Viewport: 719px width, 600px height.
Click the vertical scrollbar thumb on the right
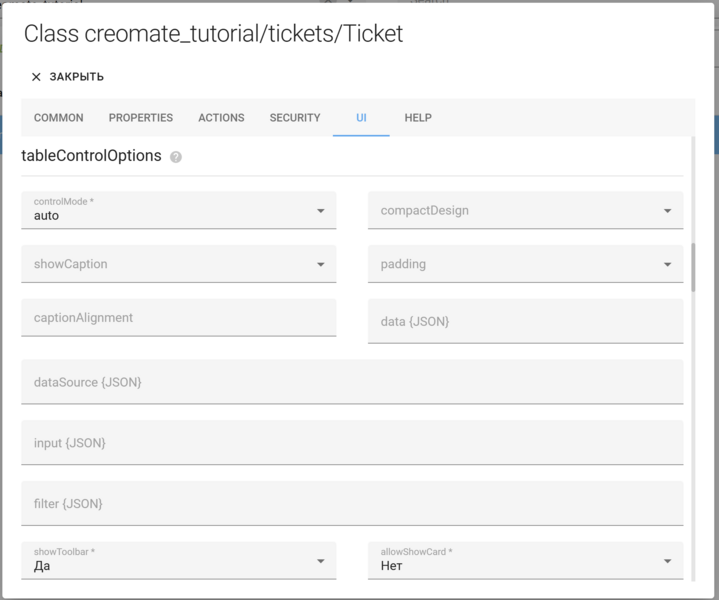(693, 266)
